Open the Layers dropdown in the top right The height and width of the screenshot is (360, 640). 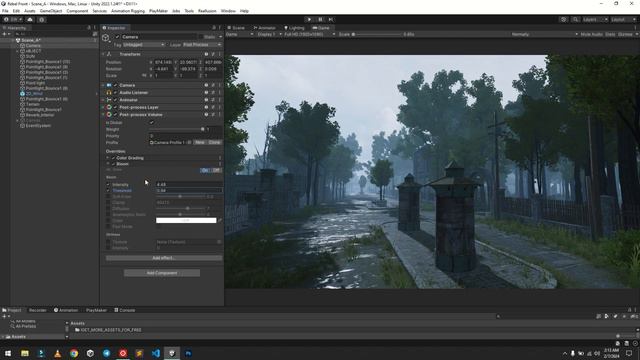point(595,19)
